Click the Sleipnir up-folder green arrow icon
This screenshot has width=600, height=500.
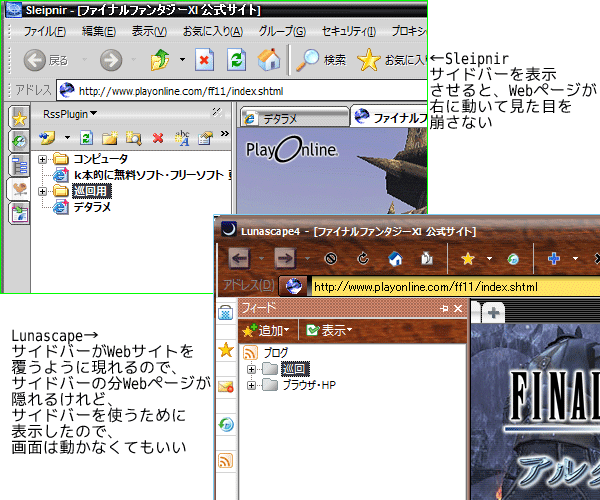pos(160,60)
